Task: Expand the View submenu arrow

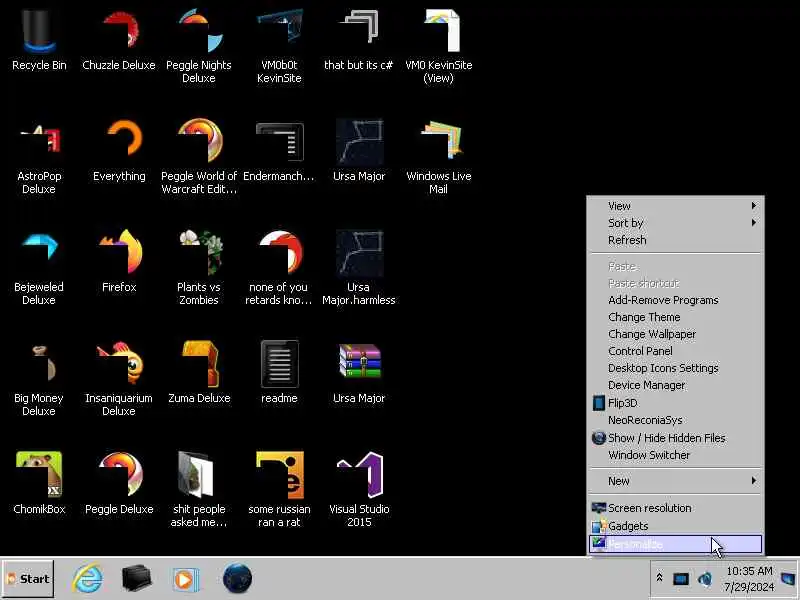Action: coord(754,206)
